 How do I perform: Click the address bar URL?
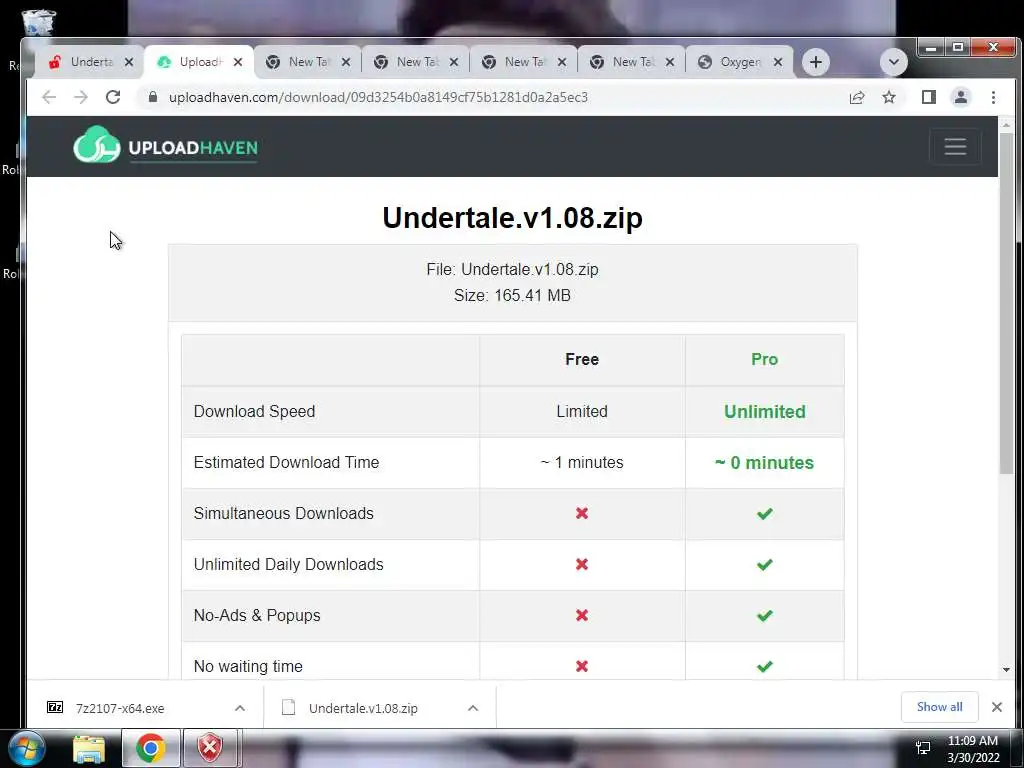click(378, 97)
